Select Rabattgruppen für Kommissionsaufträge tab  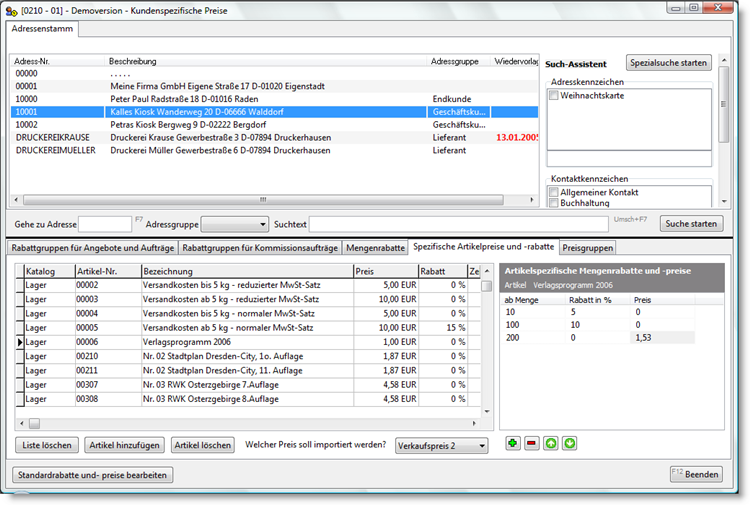pyautogui.click(x=260, y=247)
